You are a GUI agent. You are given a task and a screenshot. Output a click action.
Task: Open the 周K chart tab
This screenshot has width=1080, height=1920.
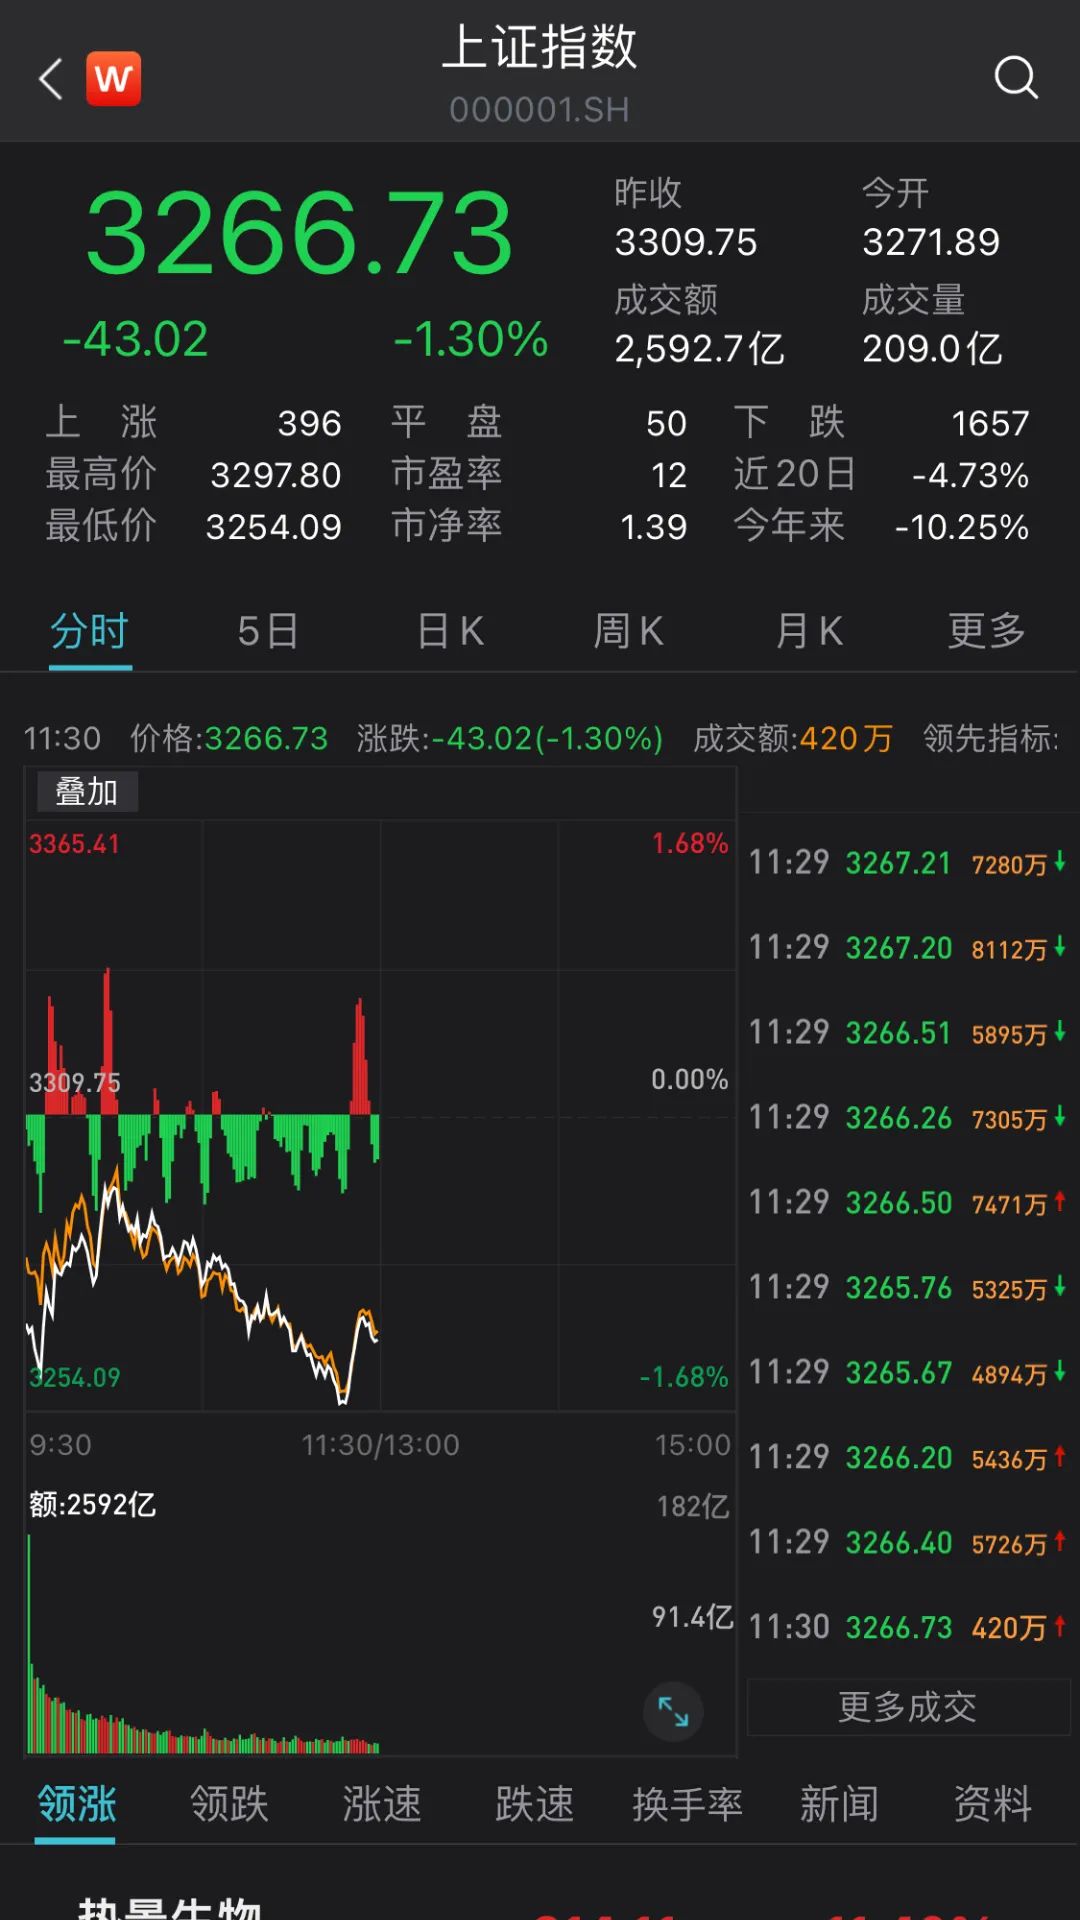(x=628, y=631)
